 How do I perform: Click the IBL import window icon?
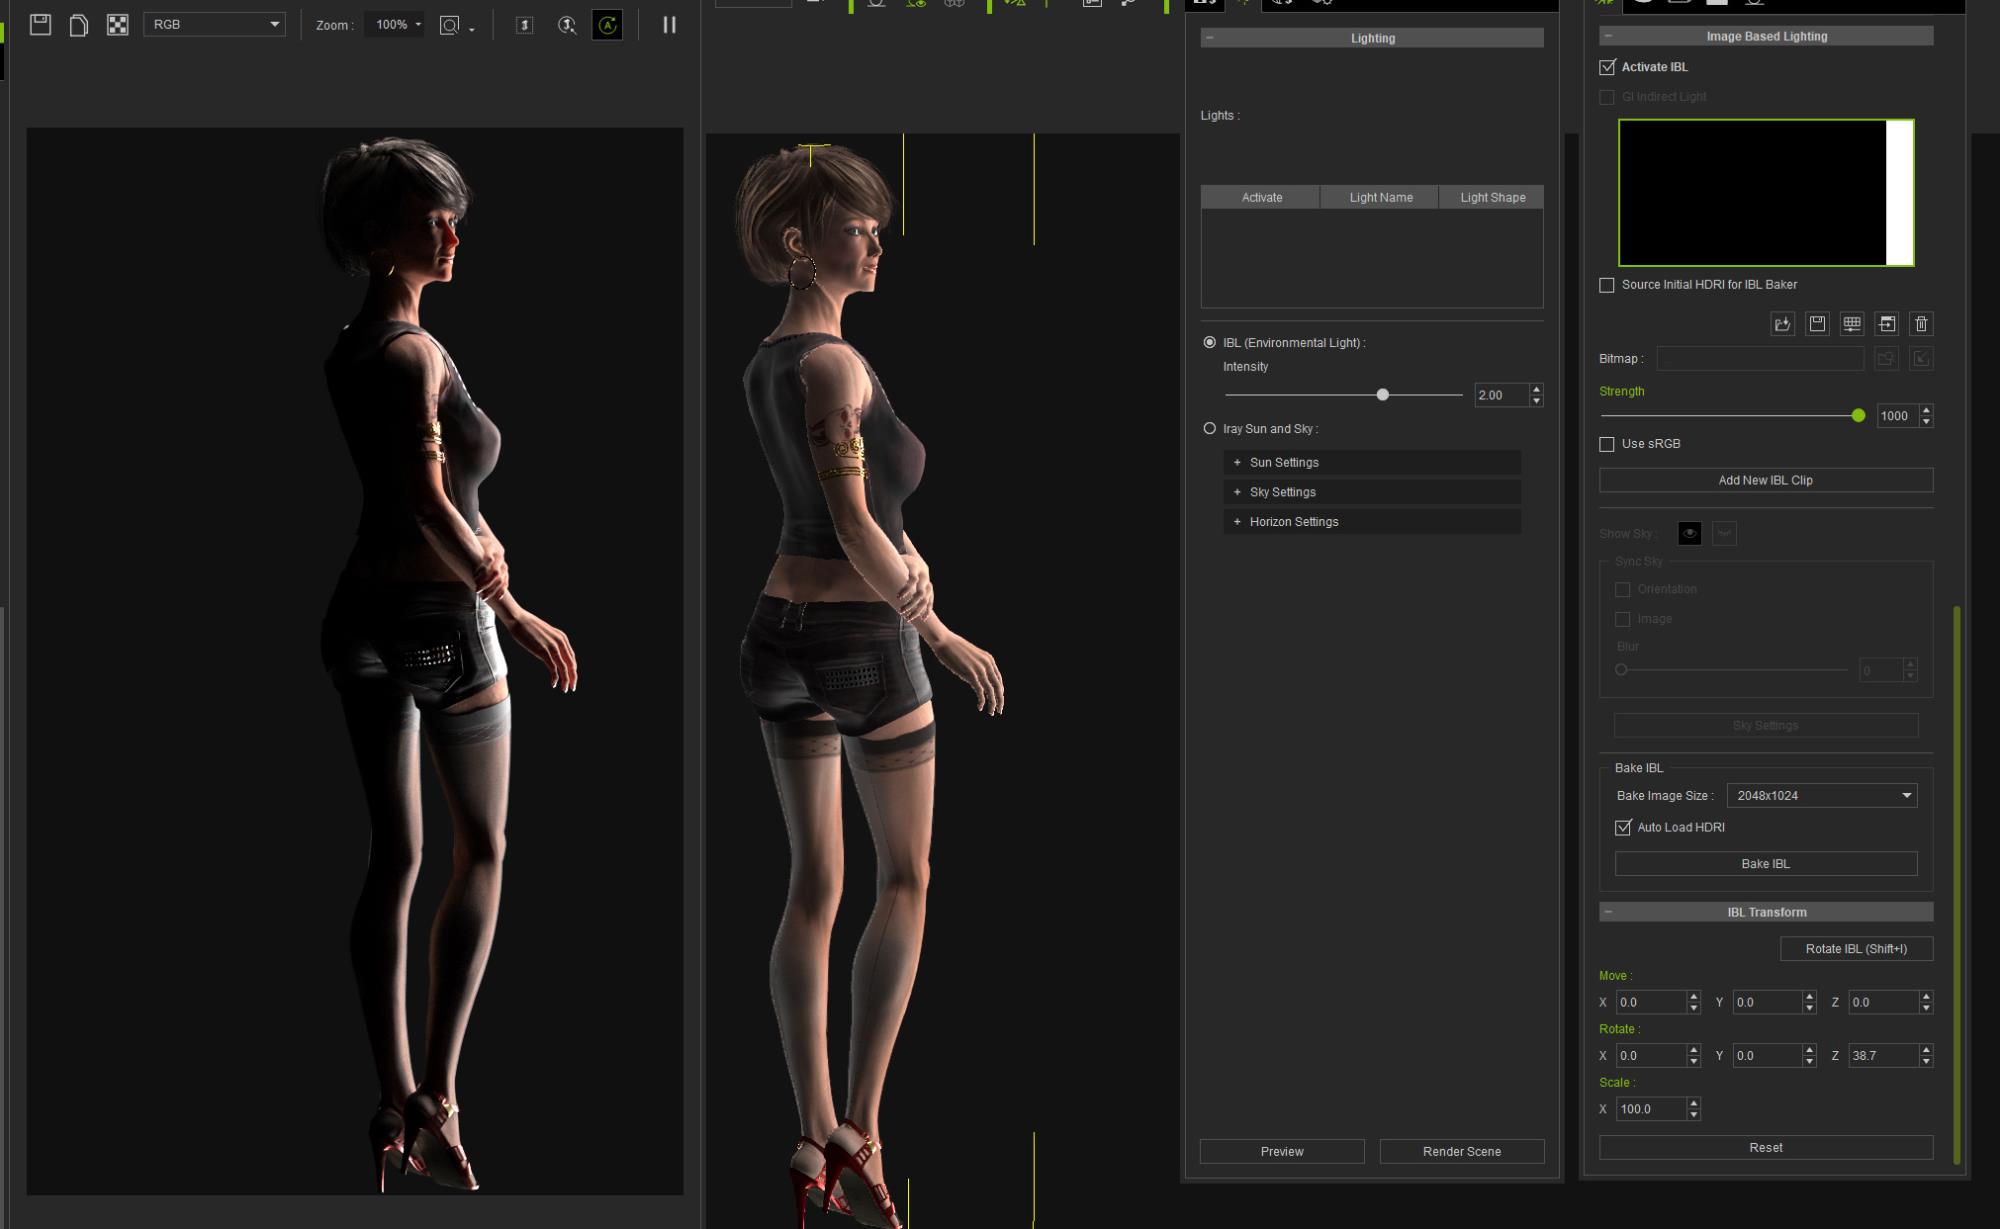1886,324
